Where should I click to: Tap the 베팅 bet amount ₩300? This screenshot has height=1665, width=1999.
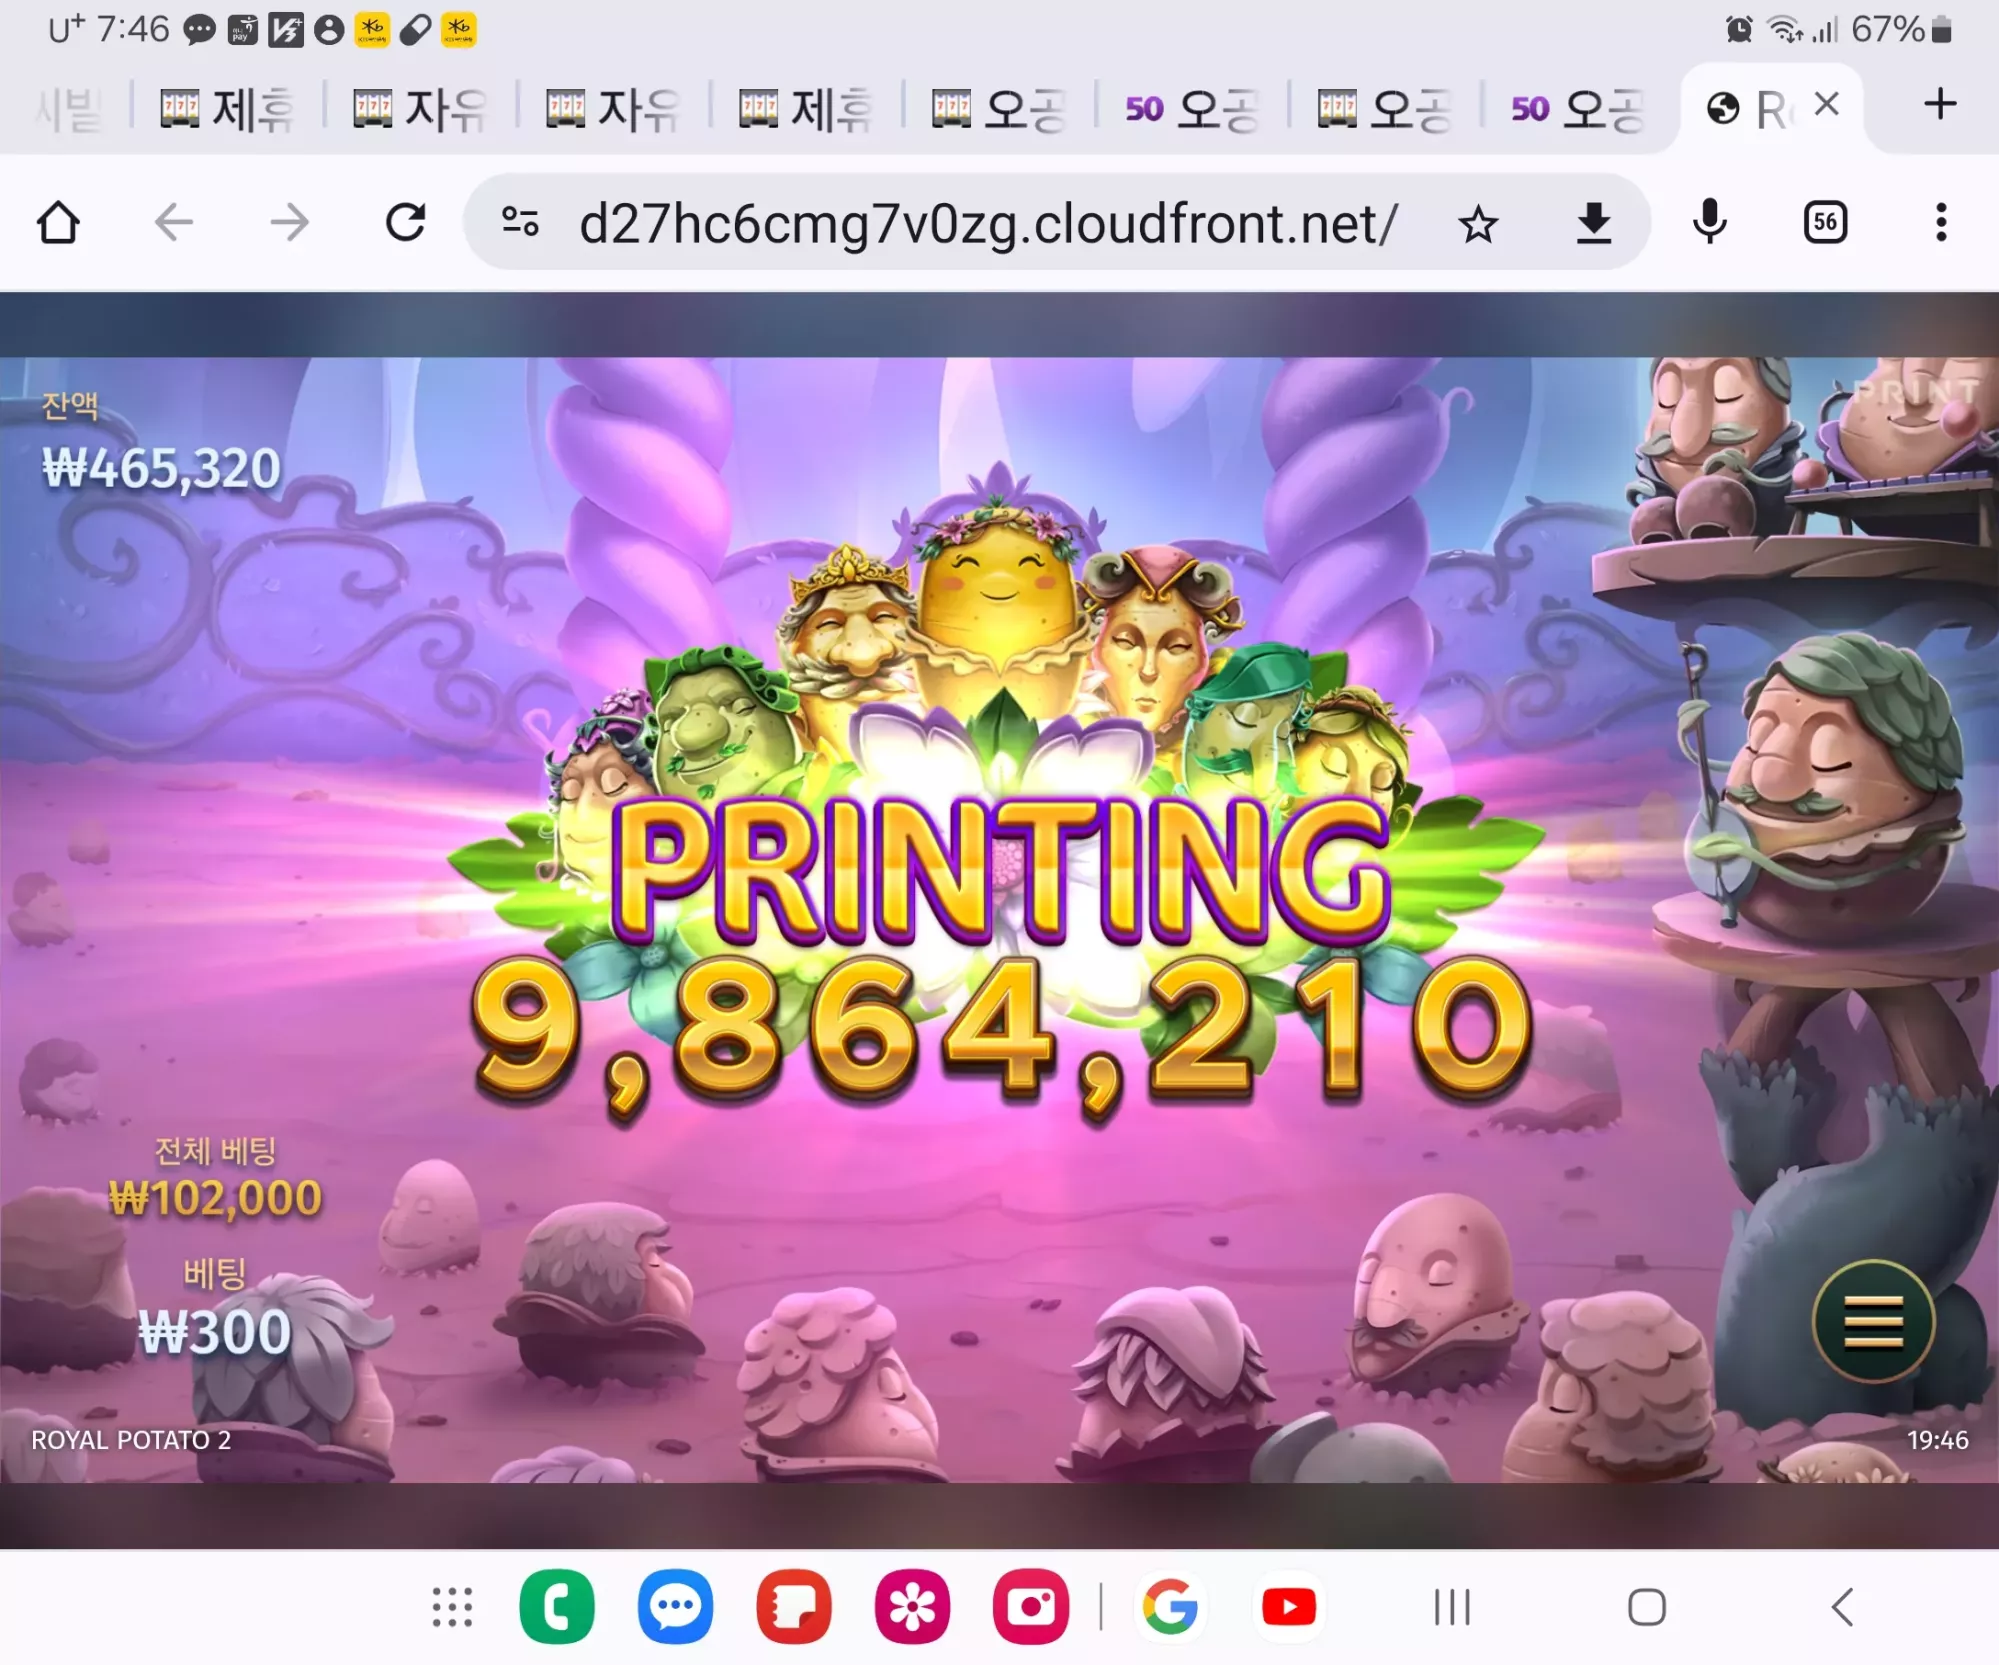[215, 1332]
